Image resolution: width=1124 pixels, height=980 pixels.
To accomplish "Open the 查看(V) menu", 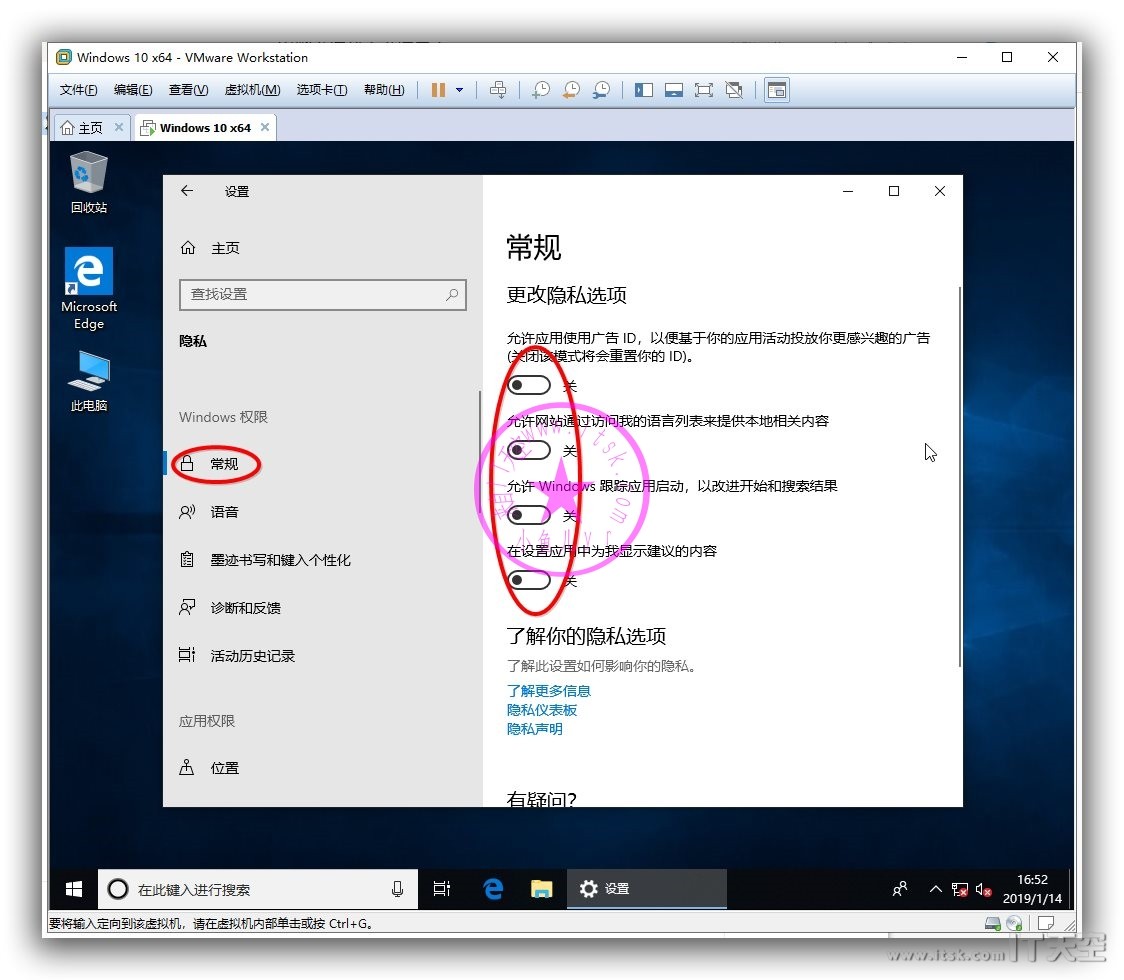I will pos(189,90).
